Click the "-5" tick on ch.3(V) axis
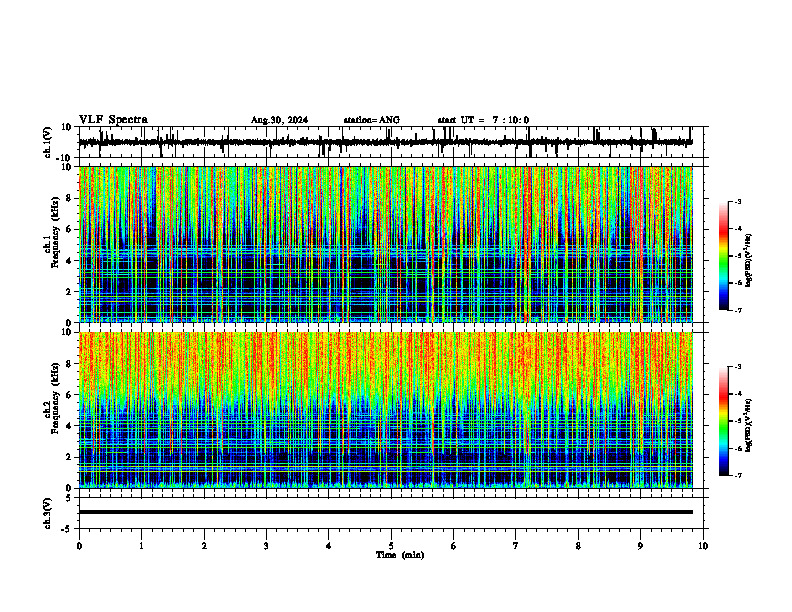 (67, 529)
